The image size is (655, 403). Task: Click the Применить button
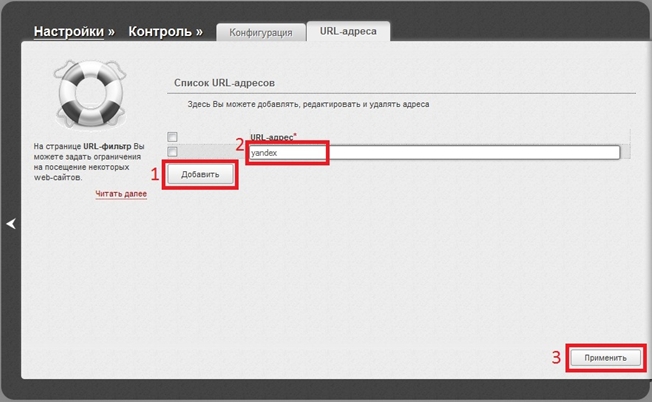pos(606,357)
